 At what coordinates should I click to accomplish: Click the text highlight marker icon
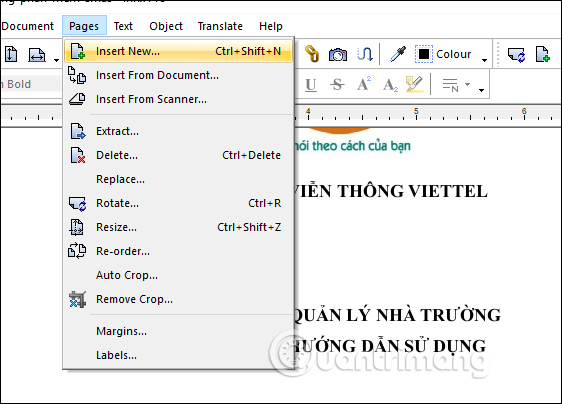(415, 85)
